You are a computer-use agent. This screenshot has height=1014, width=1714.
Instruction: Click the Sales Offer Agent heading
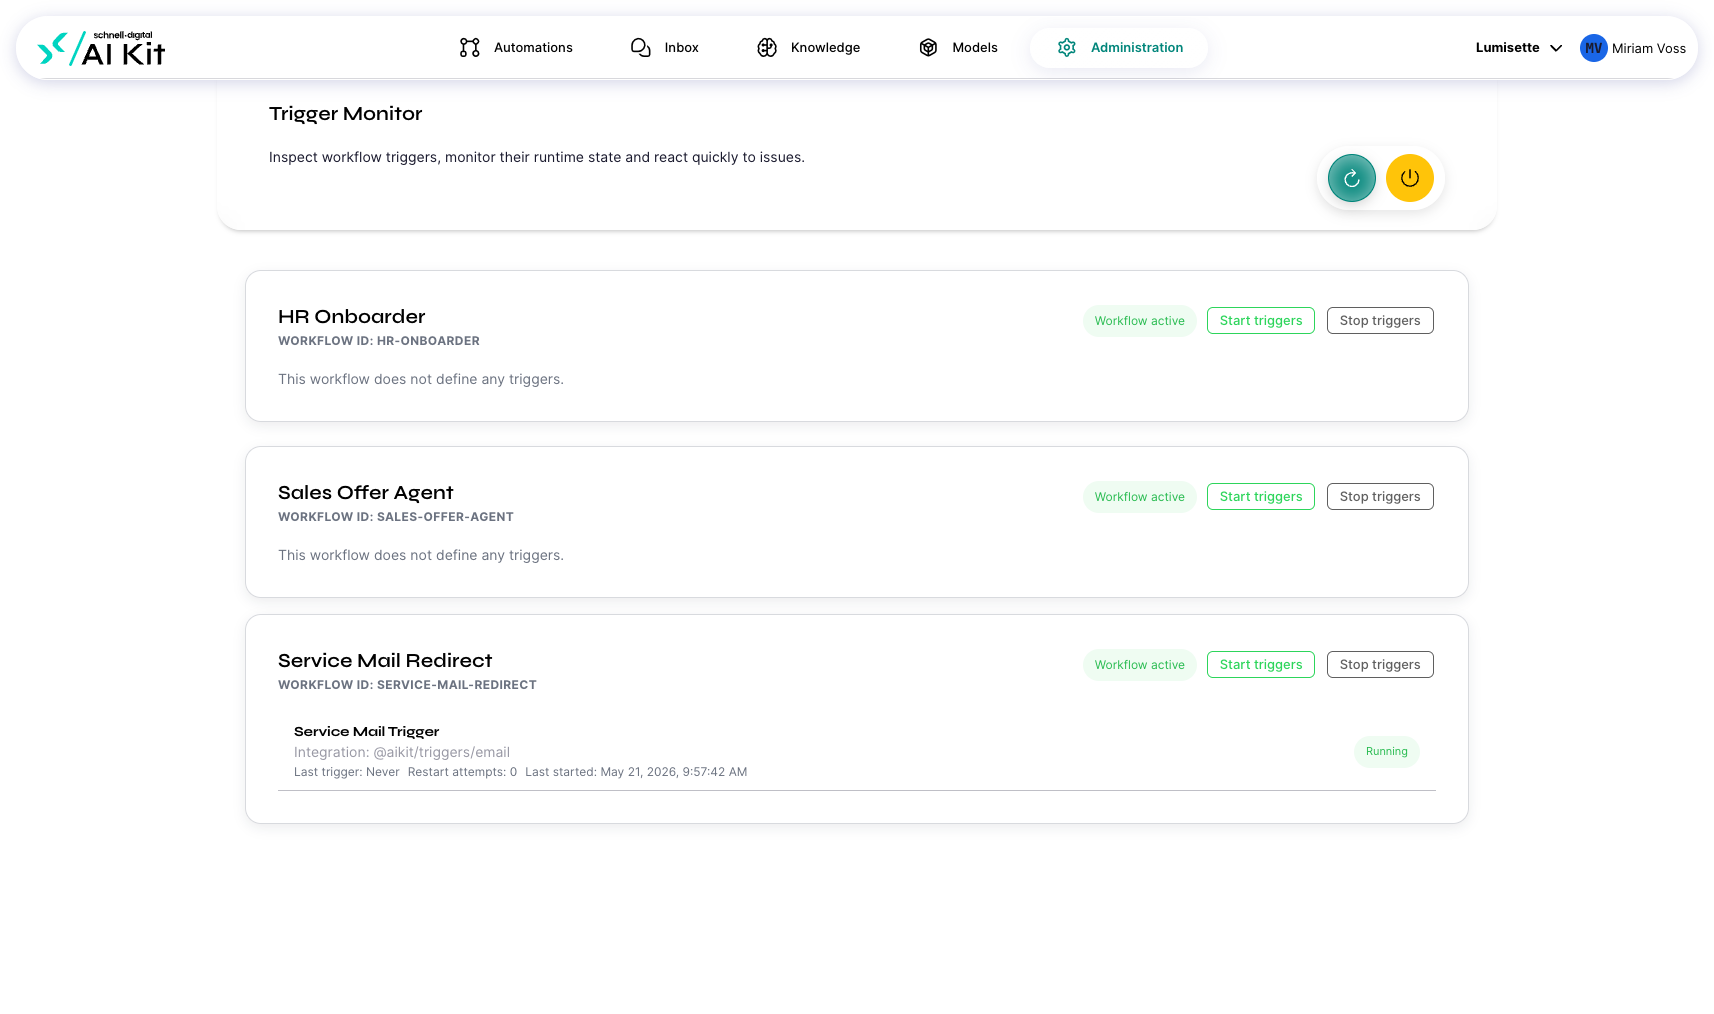coord(366,493)
